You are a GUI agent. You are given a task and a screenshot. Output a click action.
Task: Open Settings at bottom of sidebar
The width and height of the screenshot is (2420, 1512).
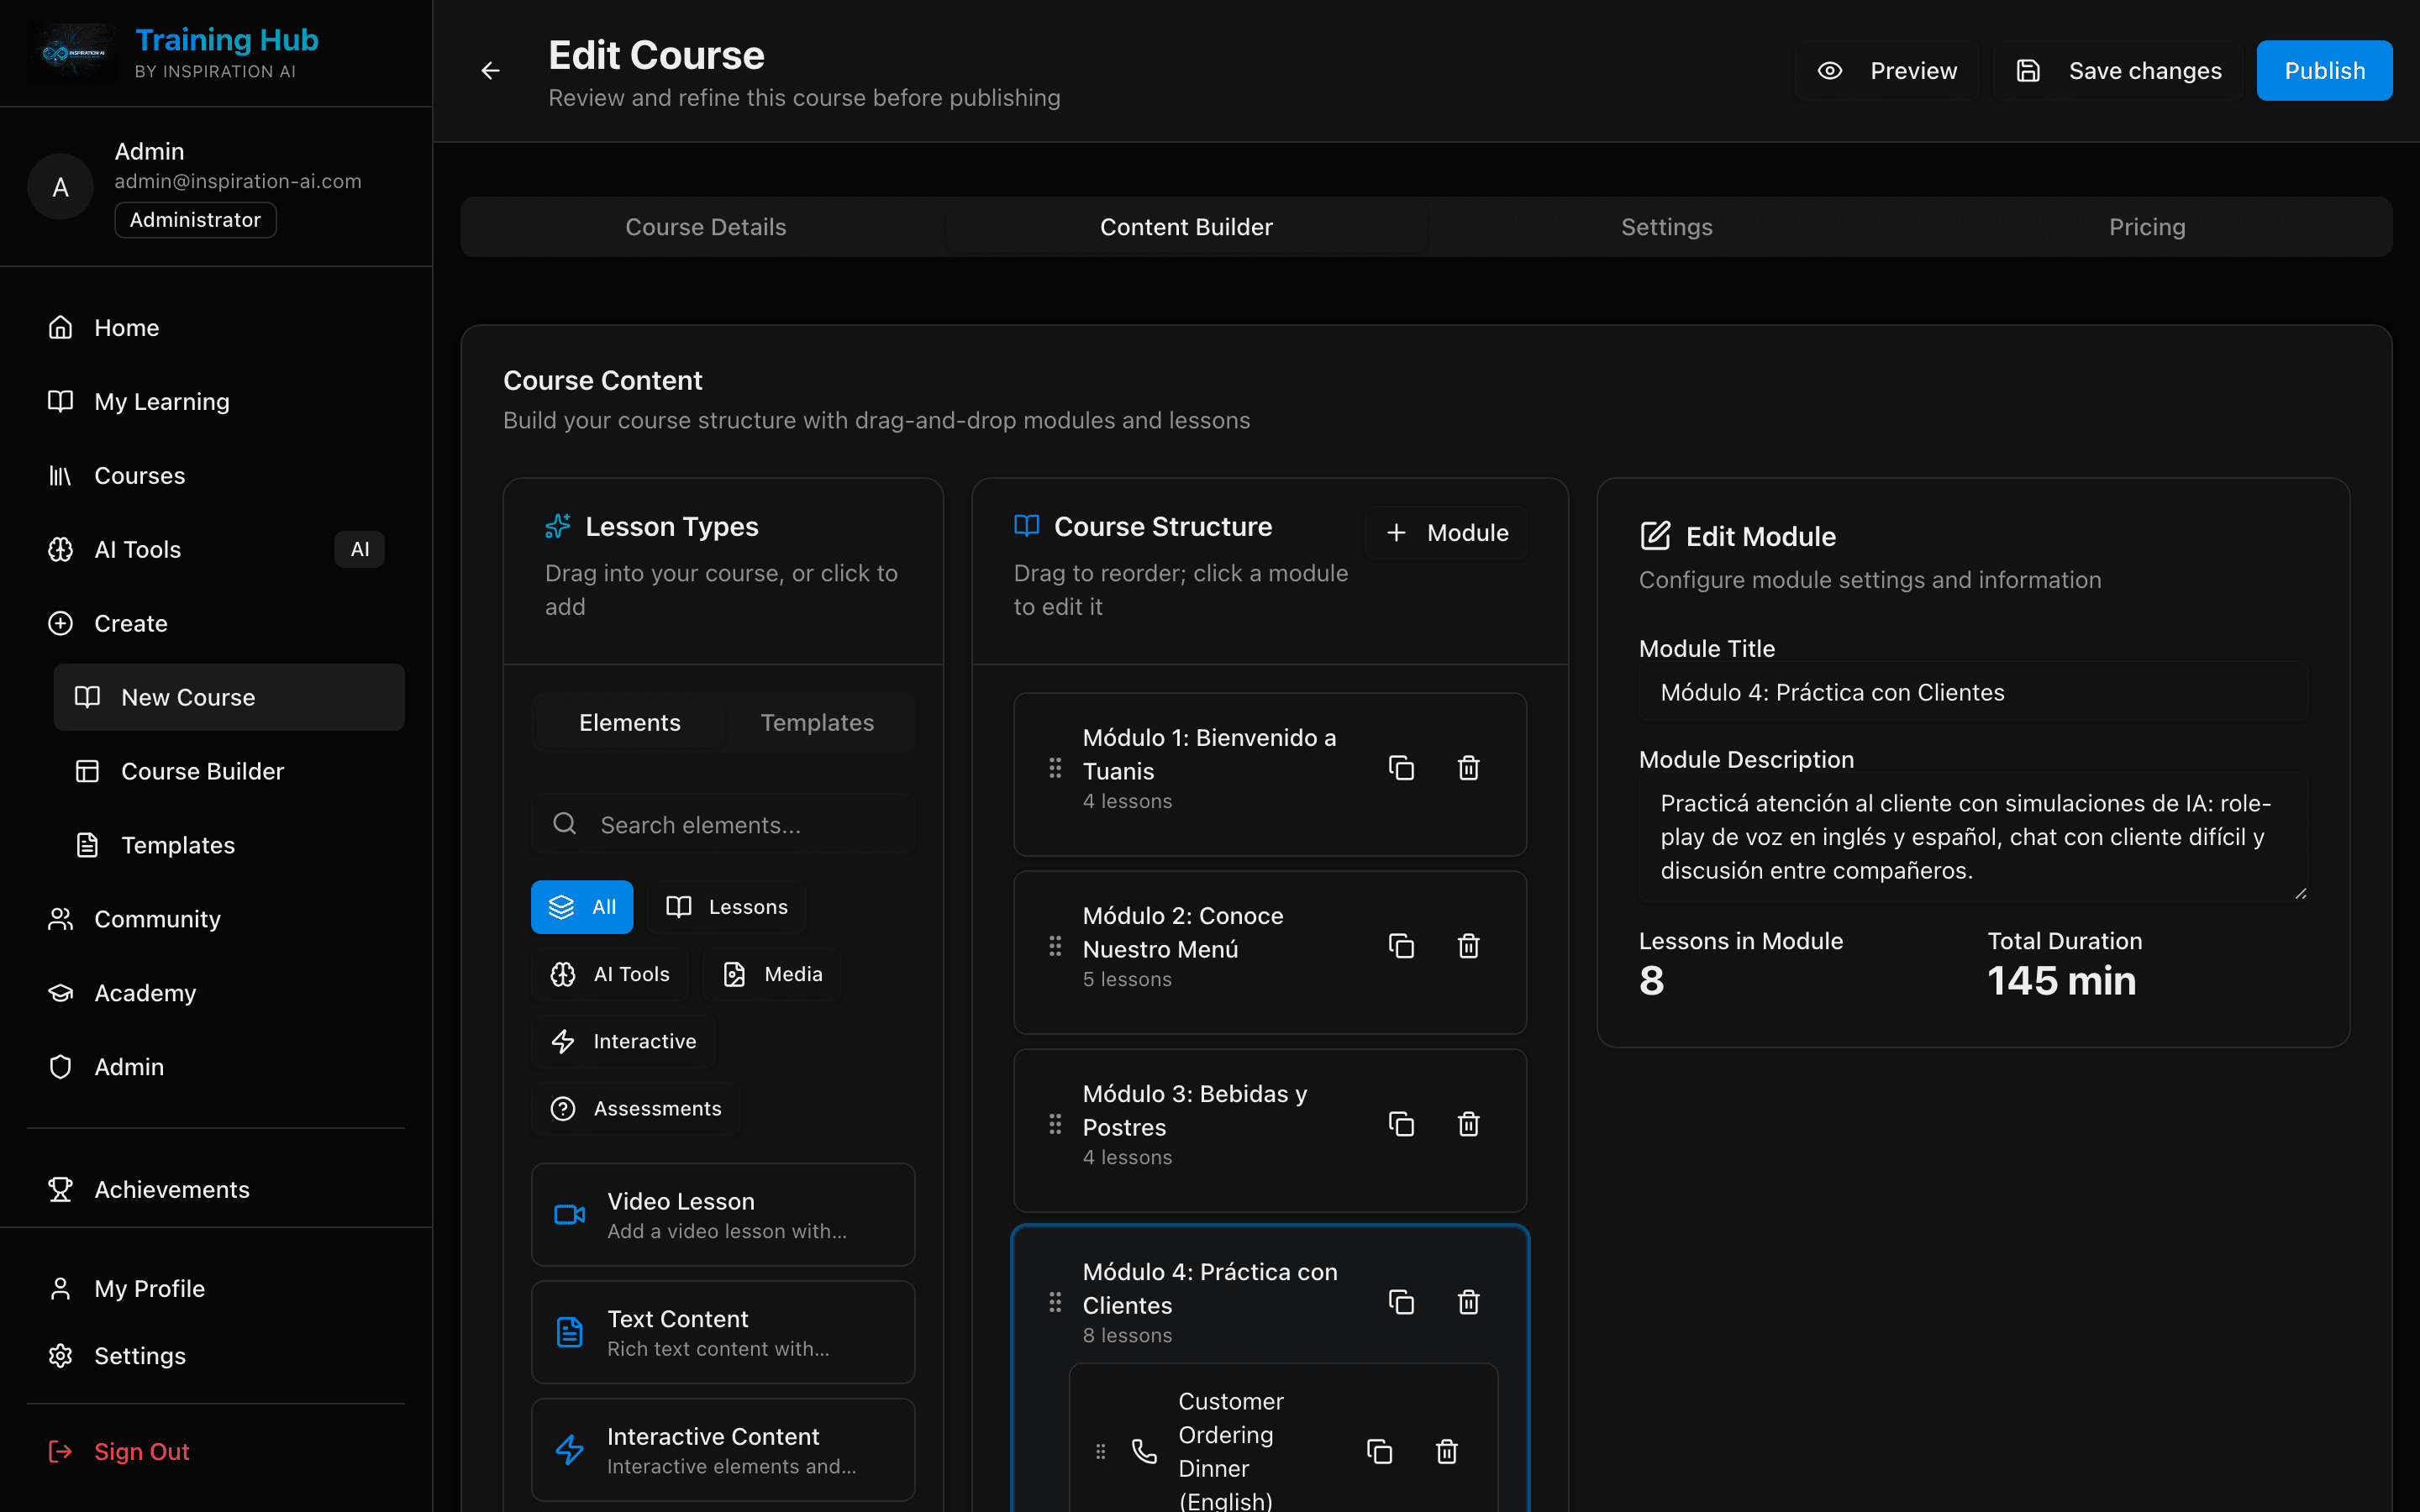(x=216, y=1356)
